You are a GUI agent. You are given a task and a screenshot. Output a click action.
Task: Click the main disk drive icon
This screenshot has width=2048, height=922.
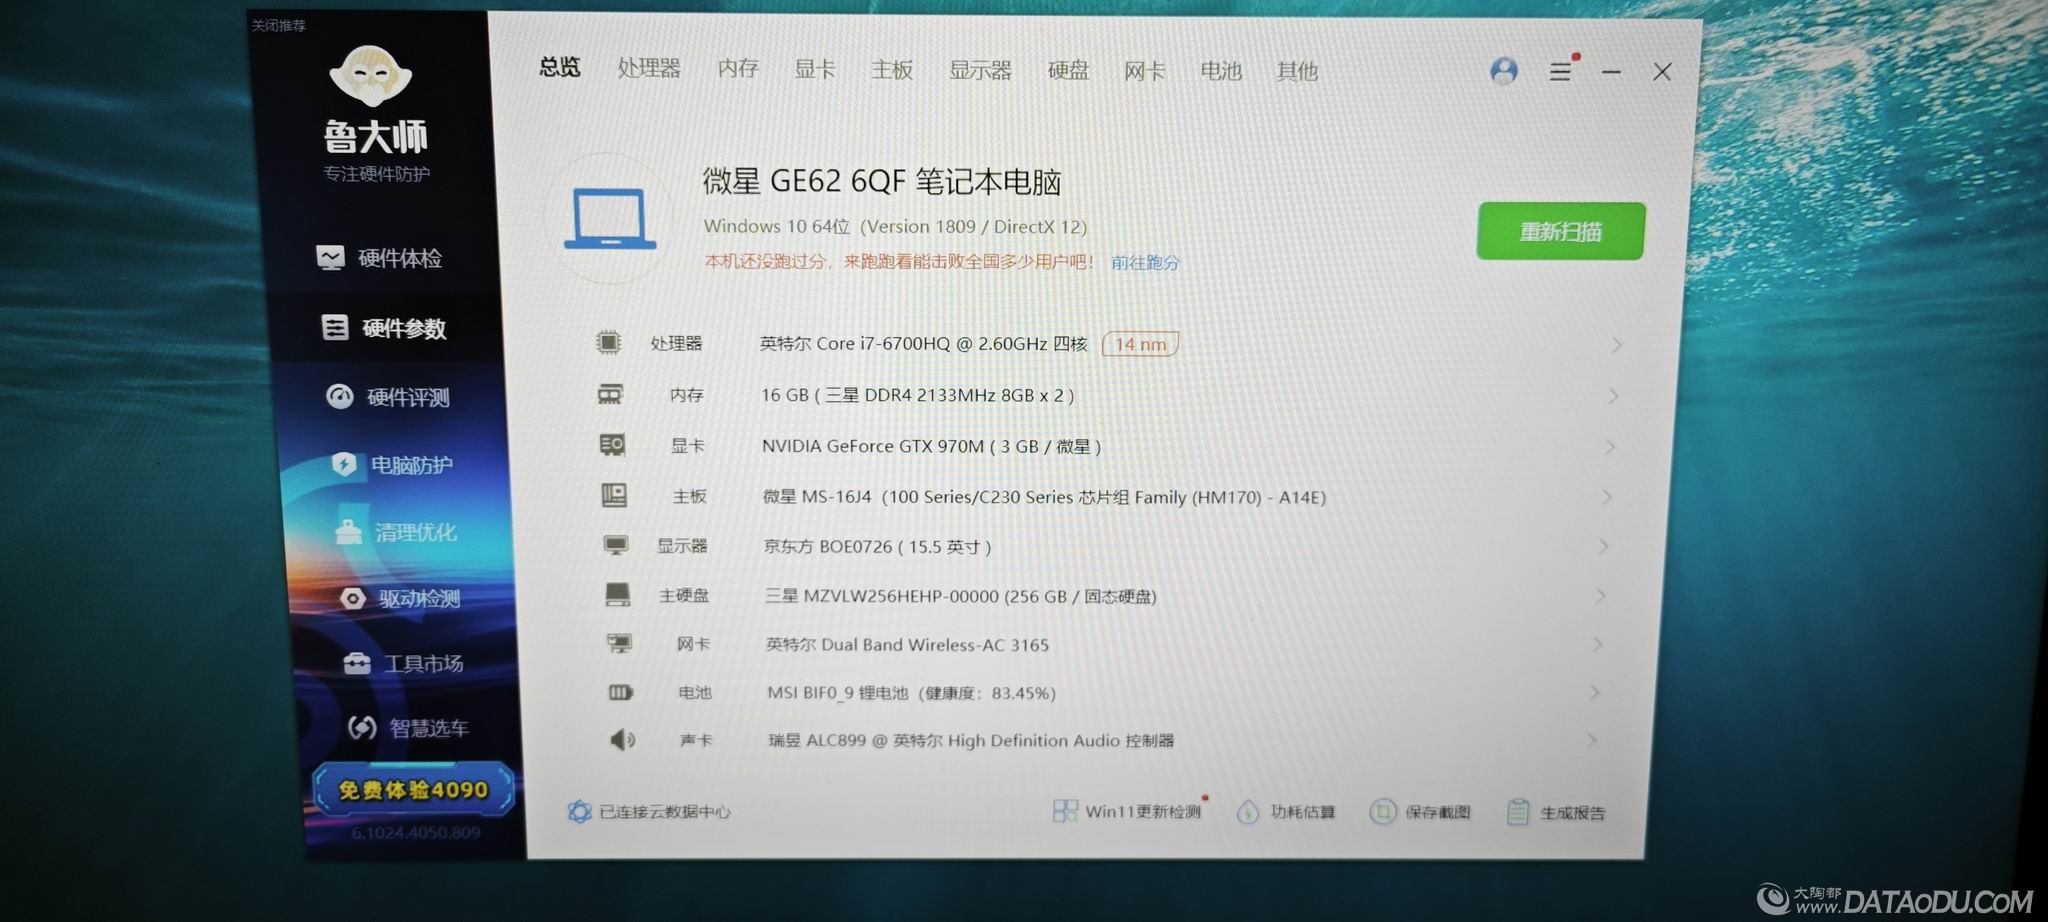click(618, 594)
